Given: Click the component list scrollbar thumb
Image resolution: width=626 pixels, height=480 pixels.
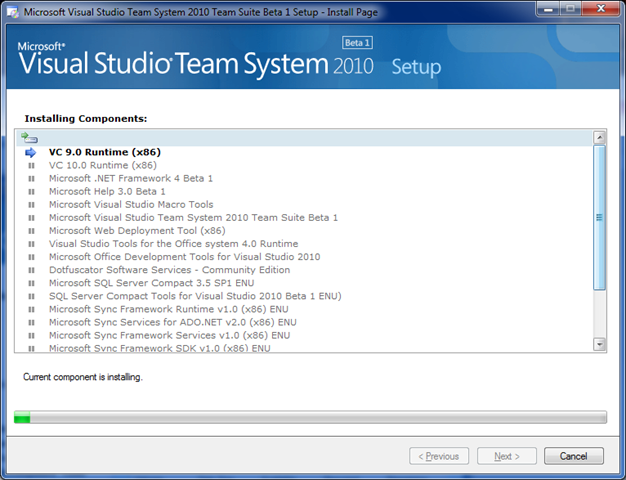Looking at the screenshot, I should pos(599,218).
